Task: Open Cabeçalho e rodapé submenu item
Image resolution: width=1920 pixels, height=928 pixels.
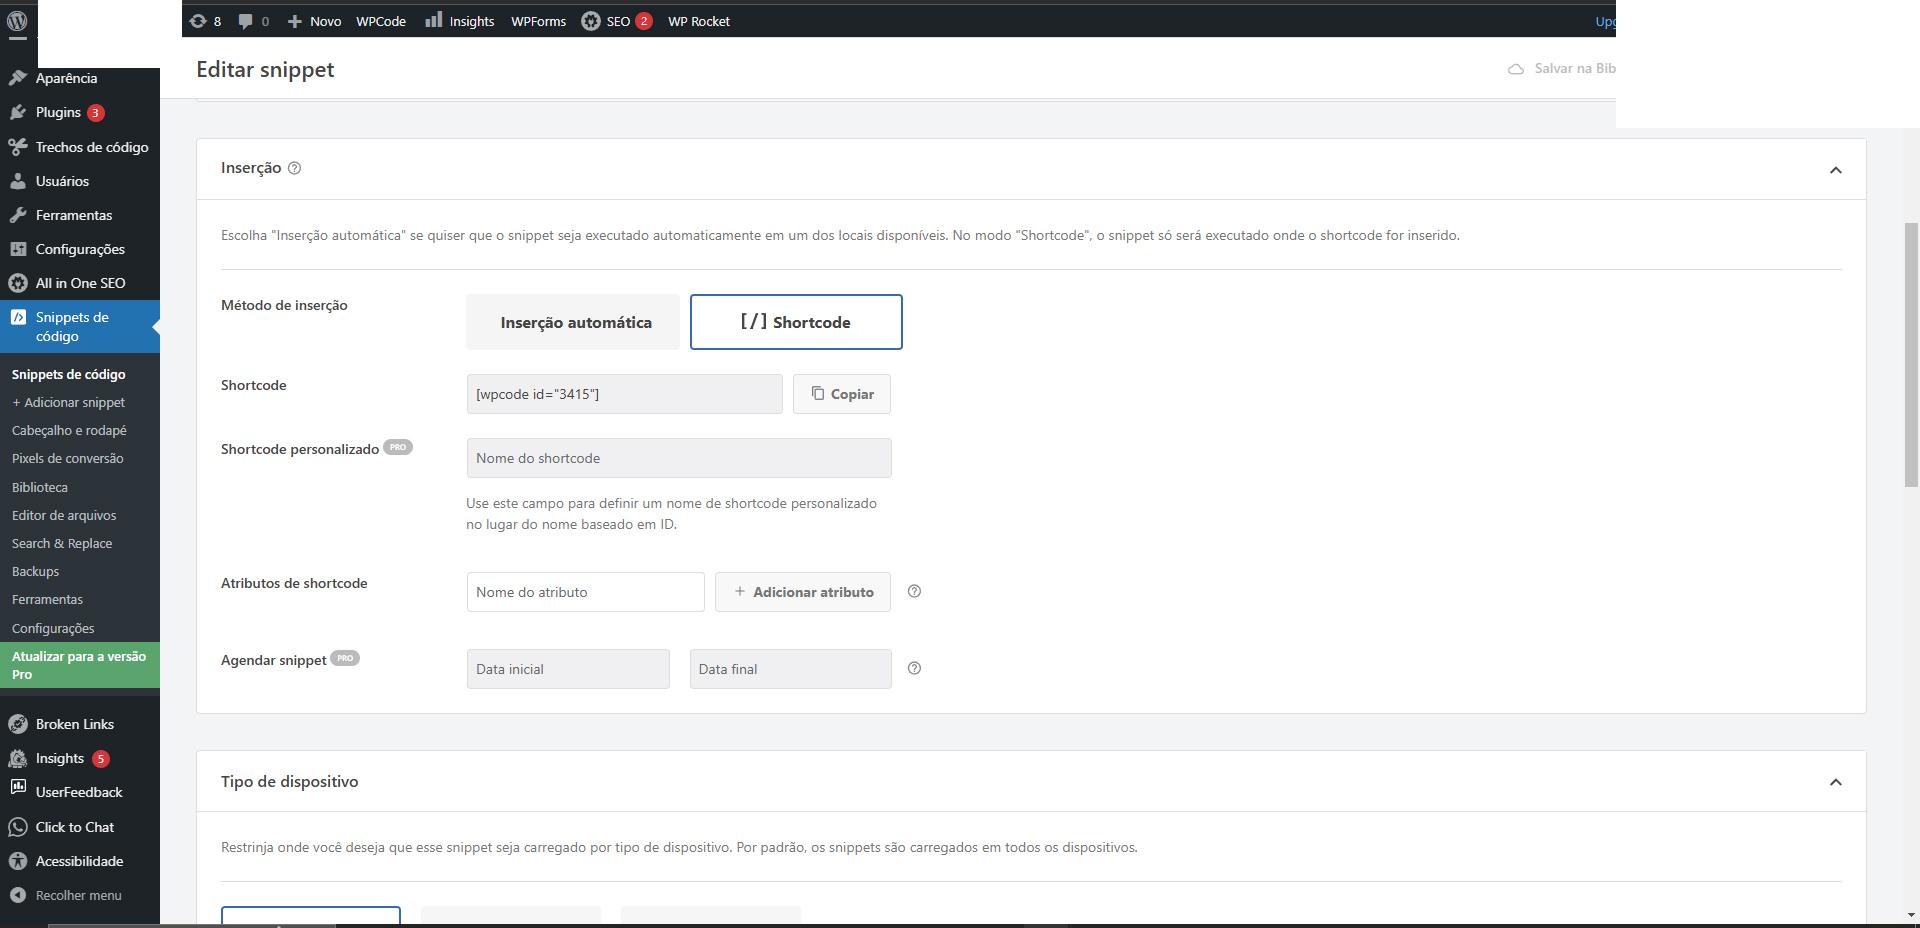Action: 69,430
